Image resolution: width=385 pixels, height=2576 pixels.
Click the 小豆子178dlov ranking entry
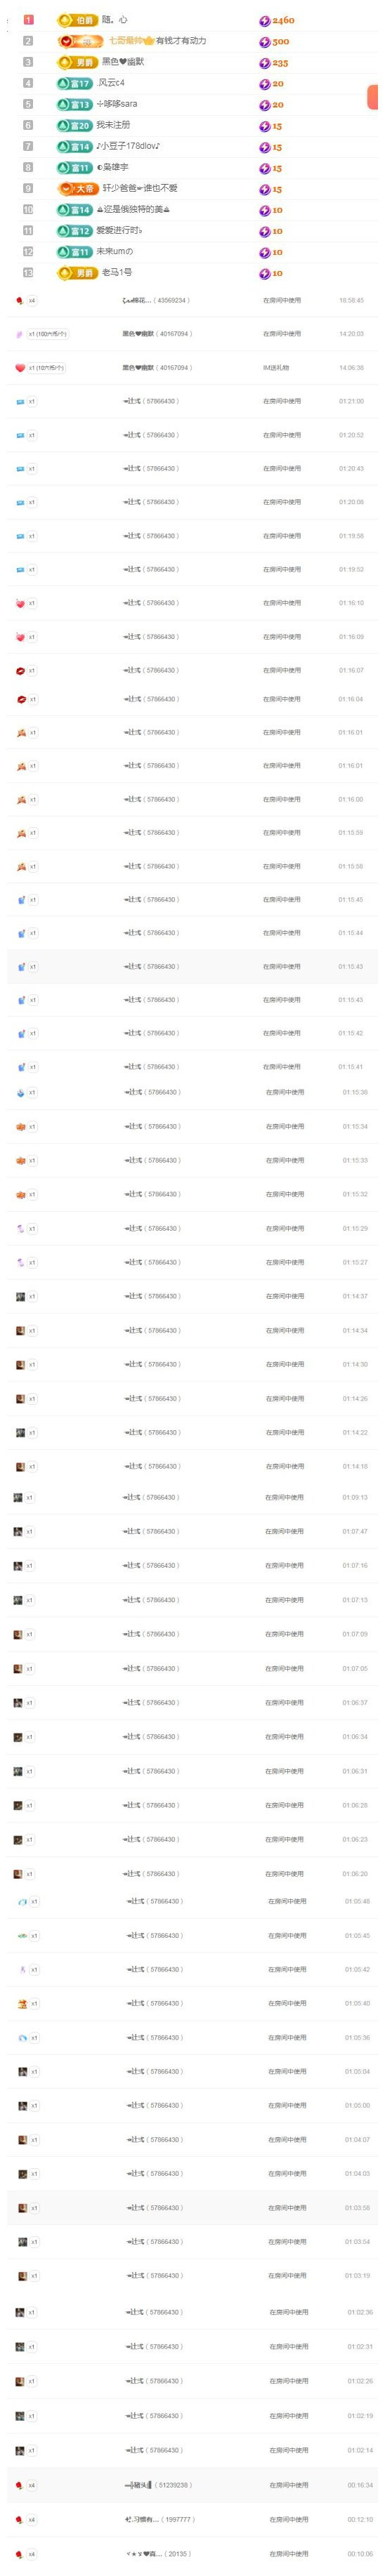[128, 146]
